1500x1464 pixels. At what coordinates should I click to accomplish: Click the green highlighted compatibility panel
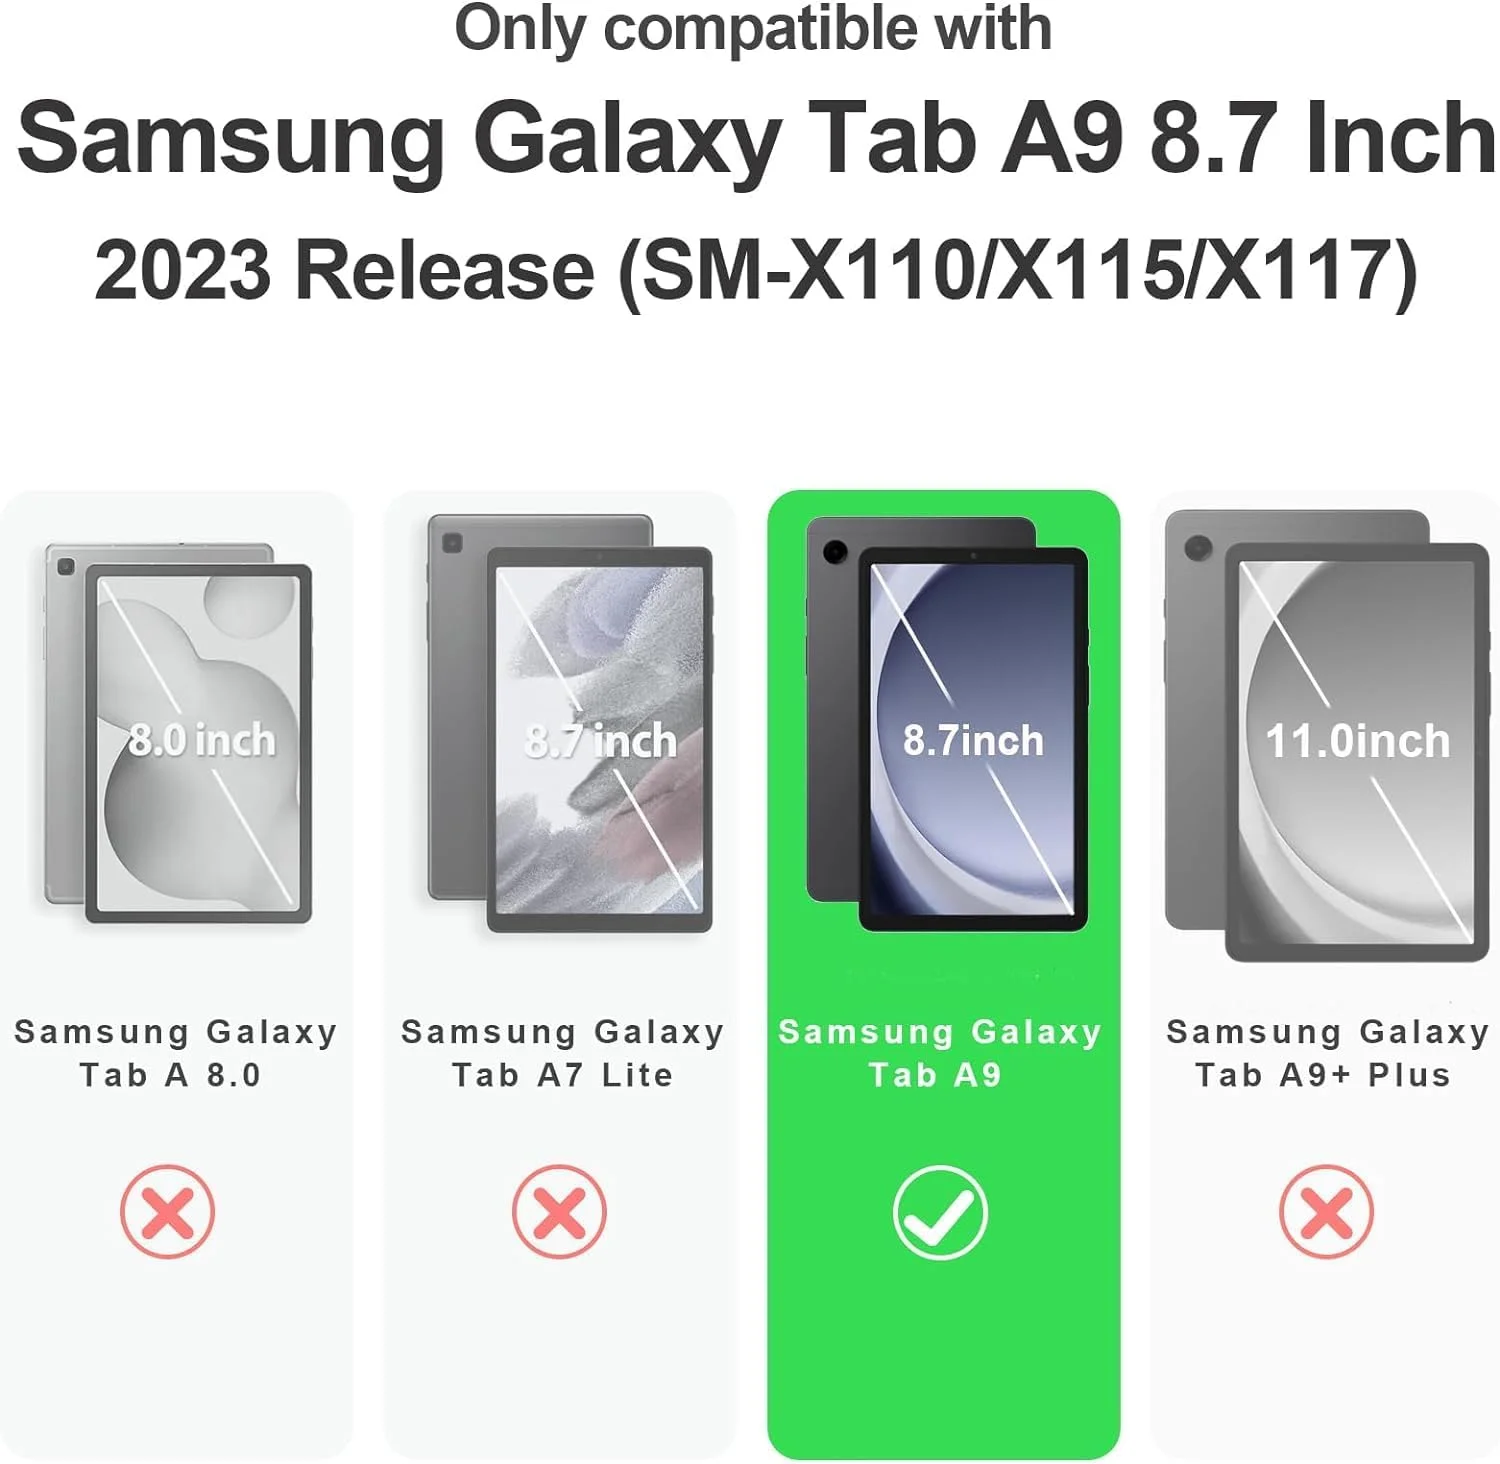pyautogui.click(x=944, y=974)
